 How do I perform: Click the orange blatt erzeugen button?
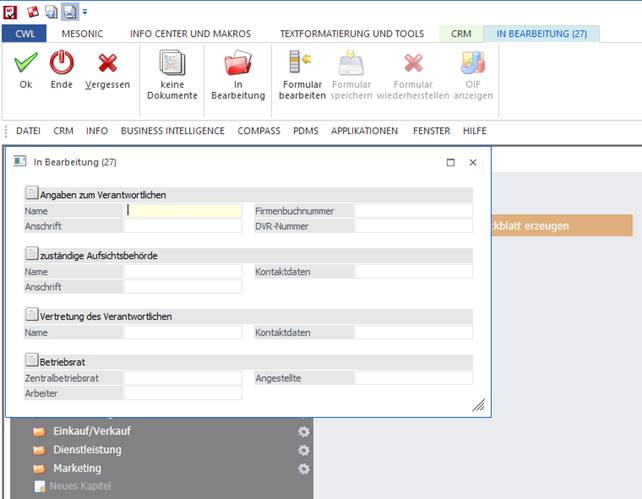[x=561, y=226]
